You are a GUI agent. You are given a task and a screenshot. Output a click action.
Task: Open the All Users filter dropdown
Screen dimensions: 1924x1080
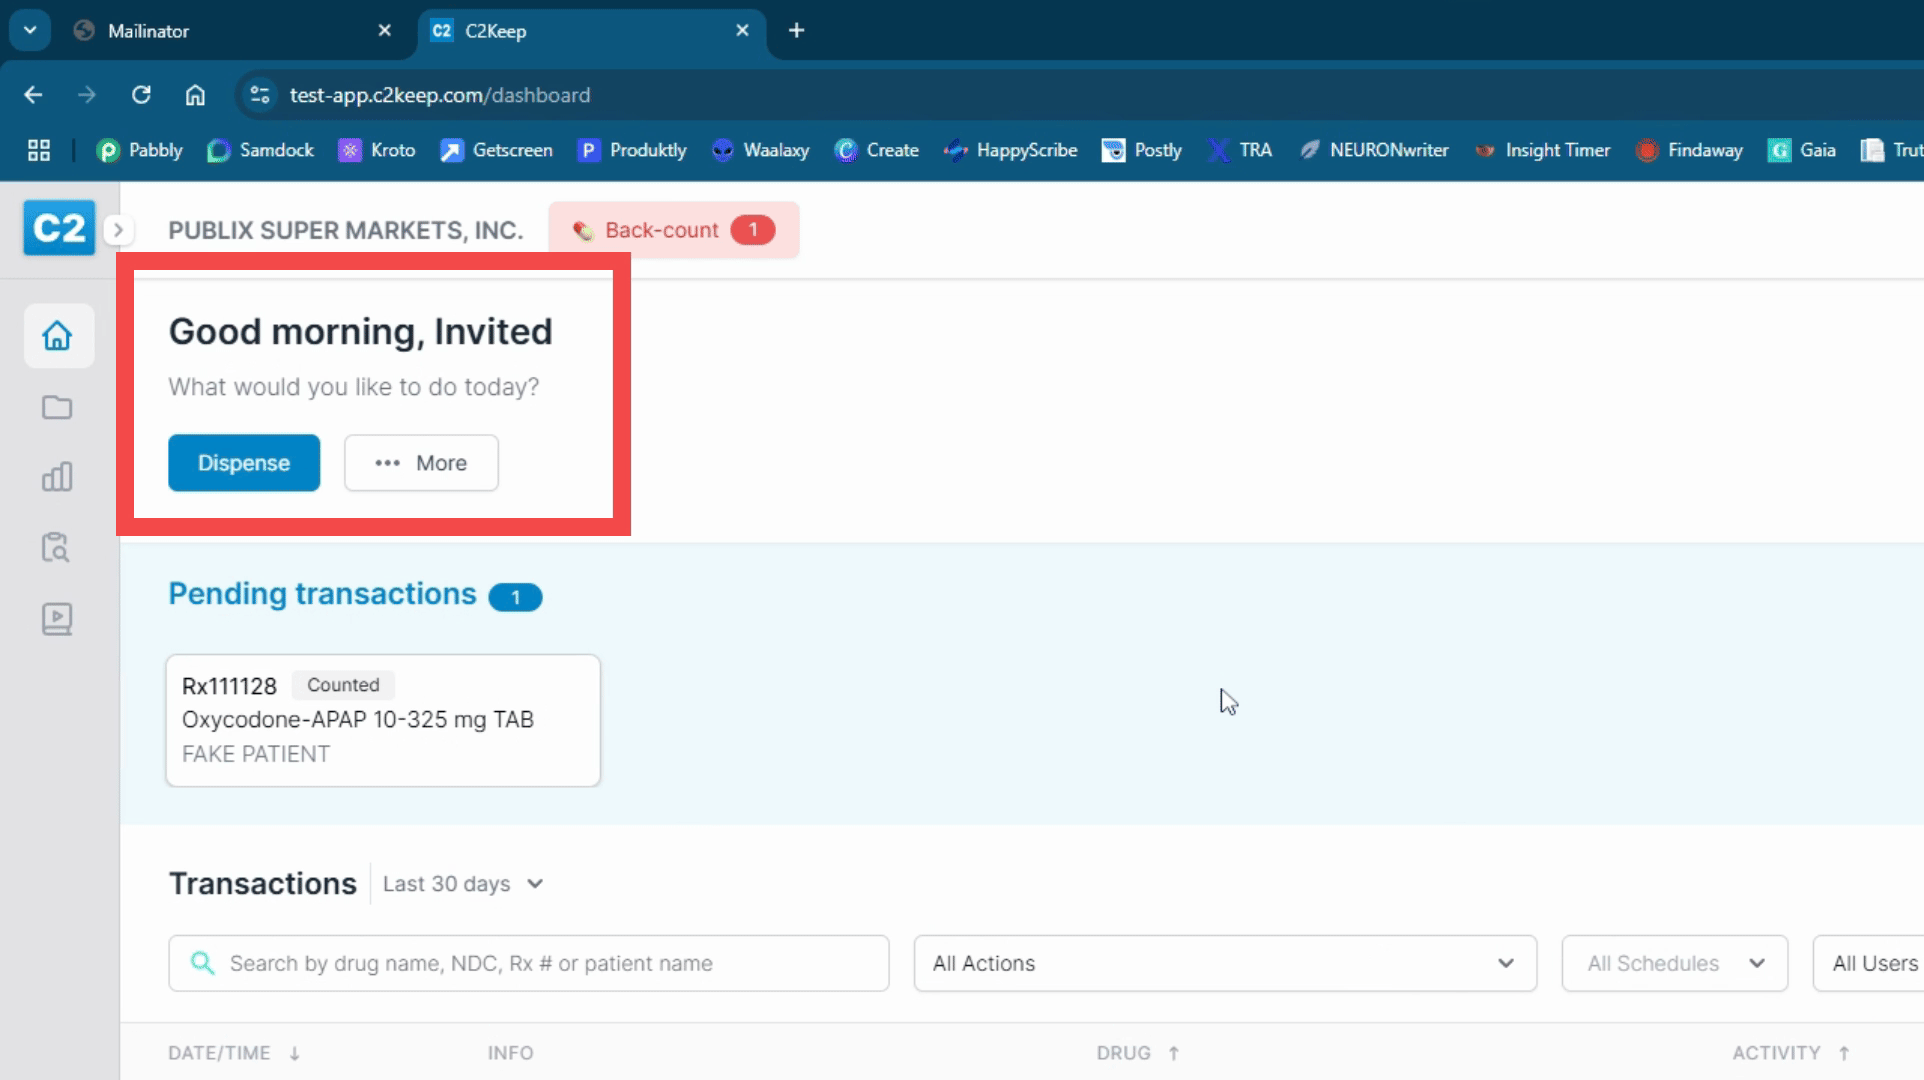1869,963
